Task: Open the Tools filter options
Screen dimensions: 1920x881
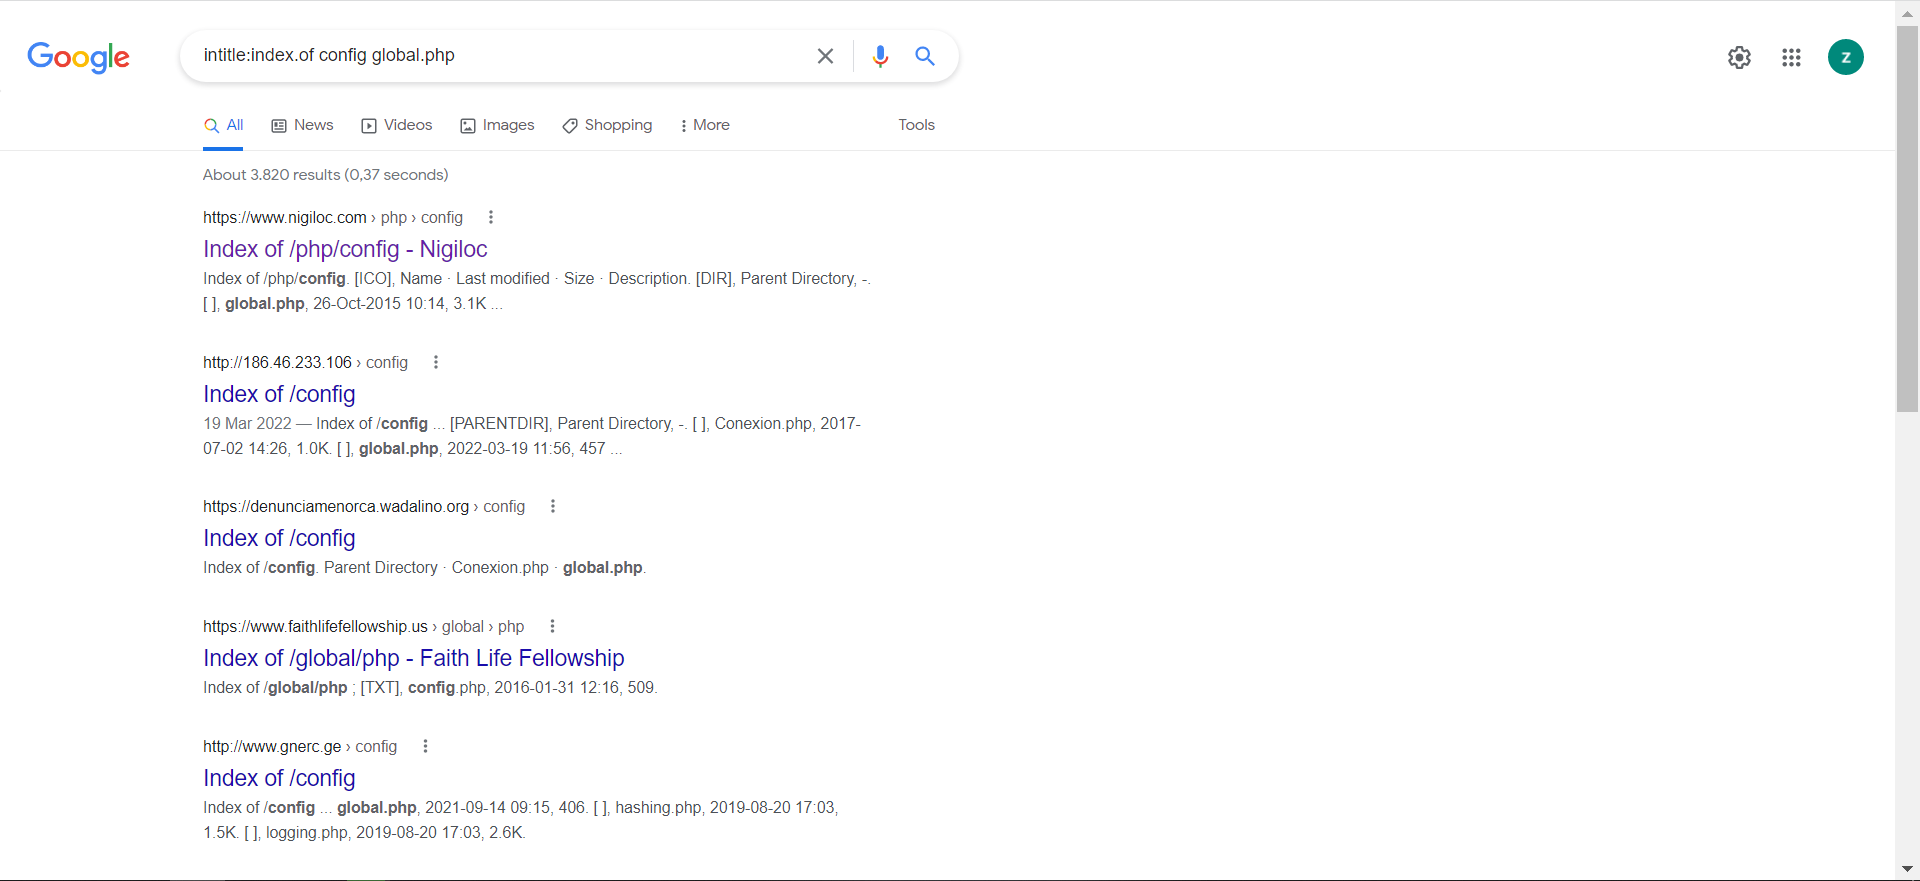Action: pos(916,125)
